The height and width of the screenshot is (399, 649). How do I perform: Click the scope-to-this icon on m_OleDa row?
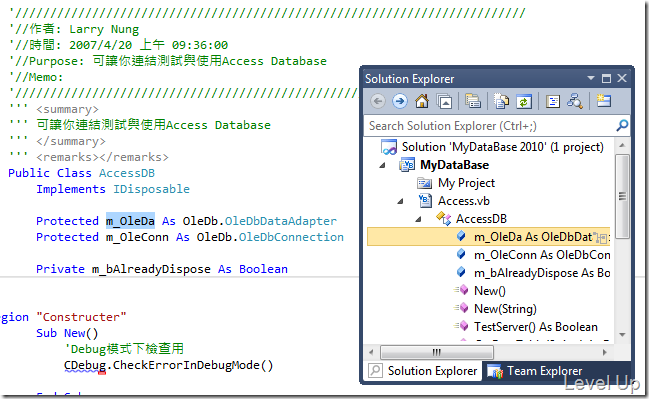point(601,238)
